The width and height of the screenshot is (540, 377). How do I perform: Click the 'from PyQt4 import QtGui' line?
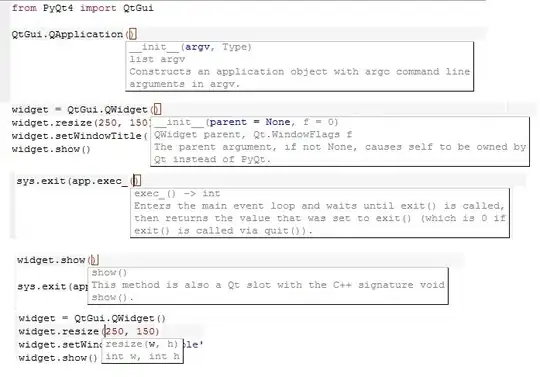(83, 8)
